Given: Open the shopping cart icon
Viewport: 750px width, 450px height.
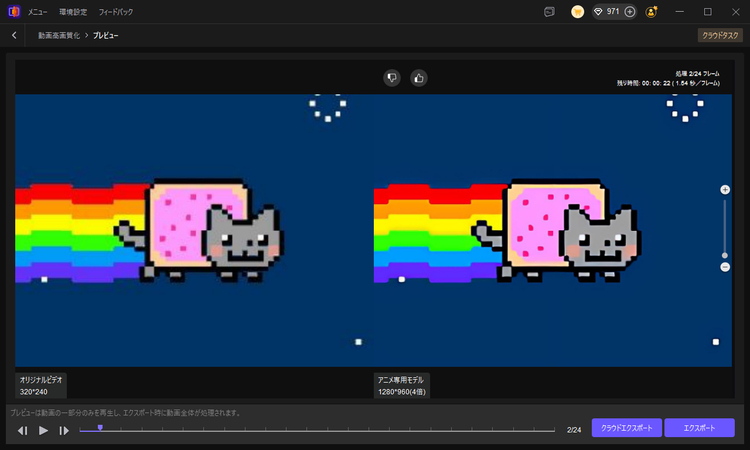Looking at the screenshot, I should (x=577, y=12).
